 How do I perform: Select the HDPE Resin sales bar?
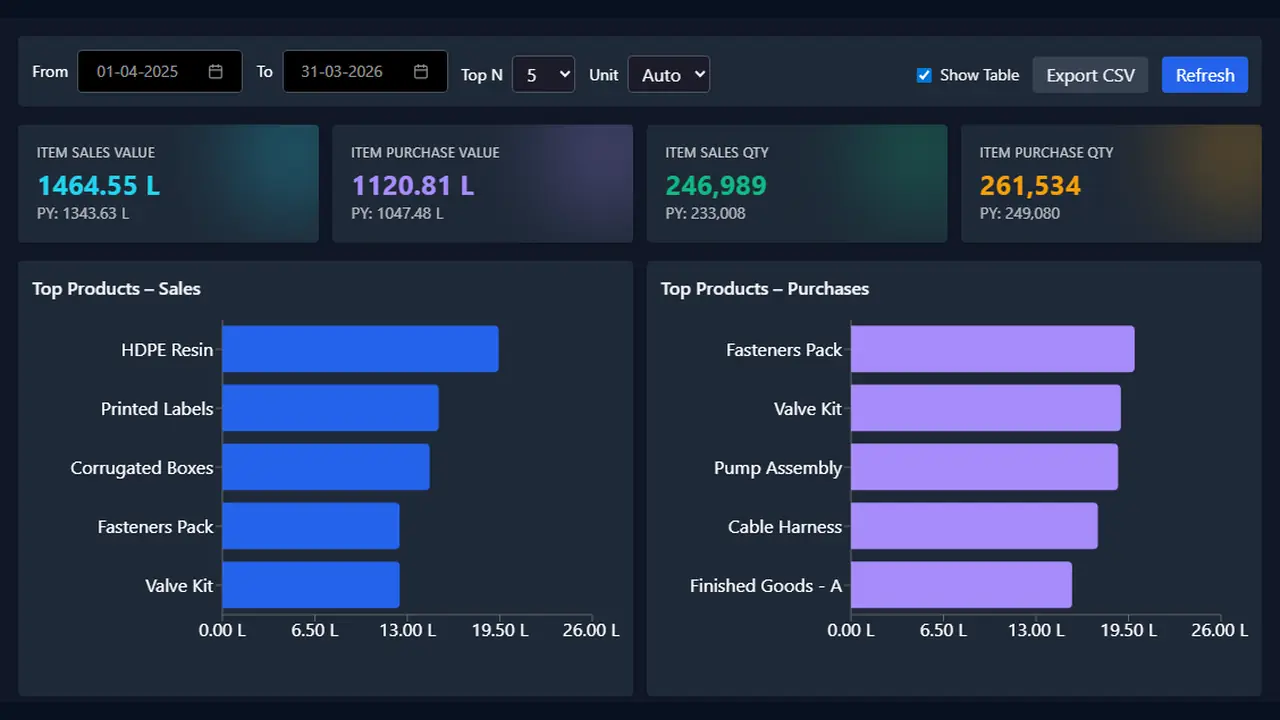360,349
